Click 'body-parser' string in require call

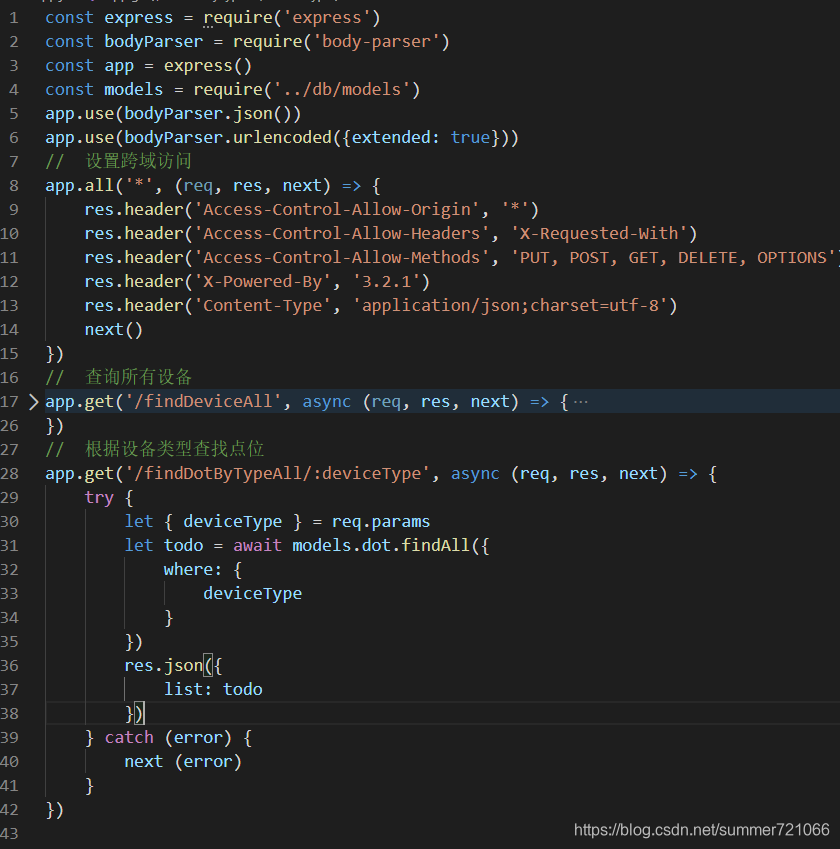tap(376, 42)
